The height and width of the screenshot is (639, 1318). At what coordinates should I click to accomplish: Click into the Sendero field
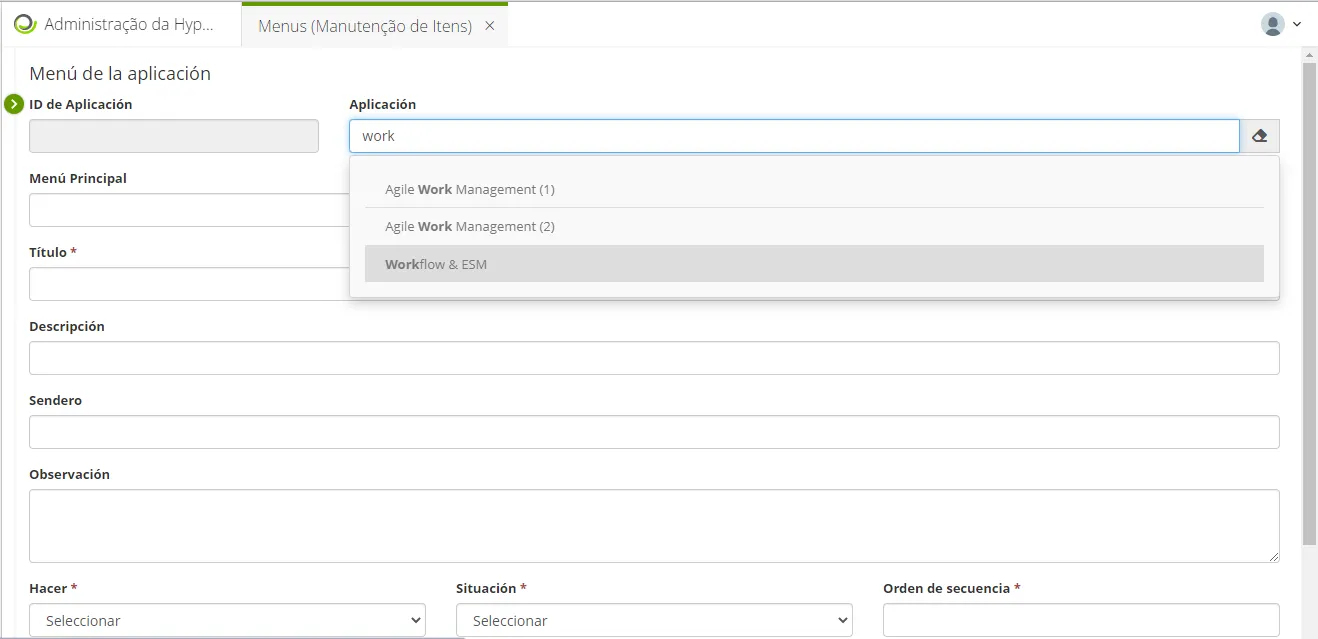654,432
